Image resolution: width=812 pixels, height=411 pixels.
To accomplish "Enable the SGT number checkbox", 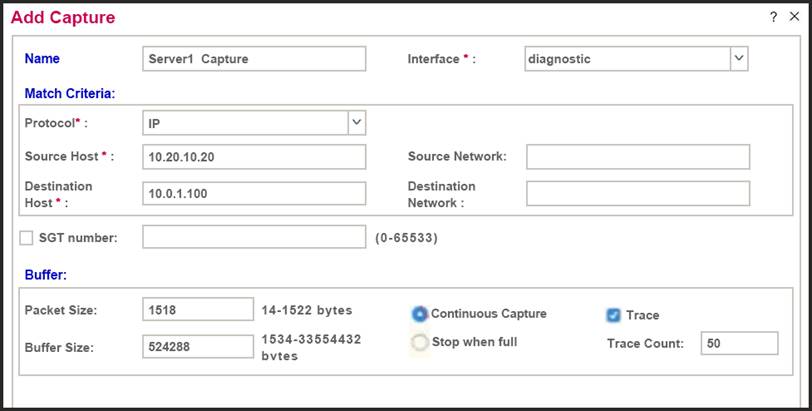I will (x=27, y=237).
